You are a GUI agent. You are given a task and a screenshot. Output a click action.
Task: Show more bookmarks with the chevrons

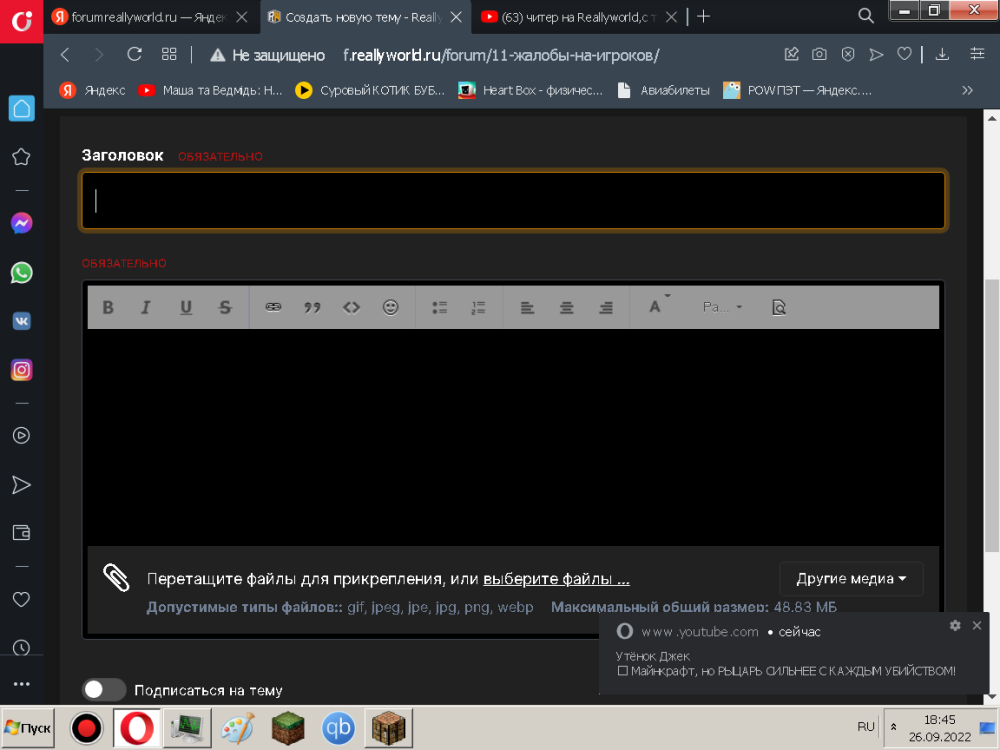tap(967, 91)
